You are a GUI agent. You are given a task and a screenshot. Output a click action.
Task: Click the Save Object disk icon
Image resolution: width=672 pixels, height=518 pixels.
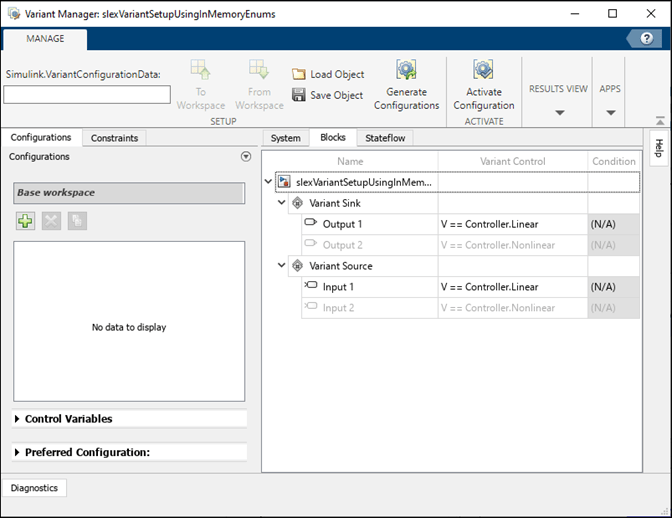coord(299,95)
